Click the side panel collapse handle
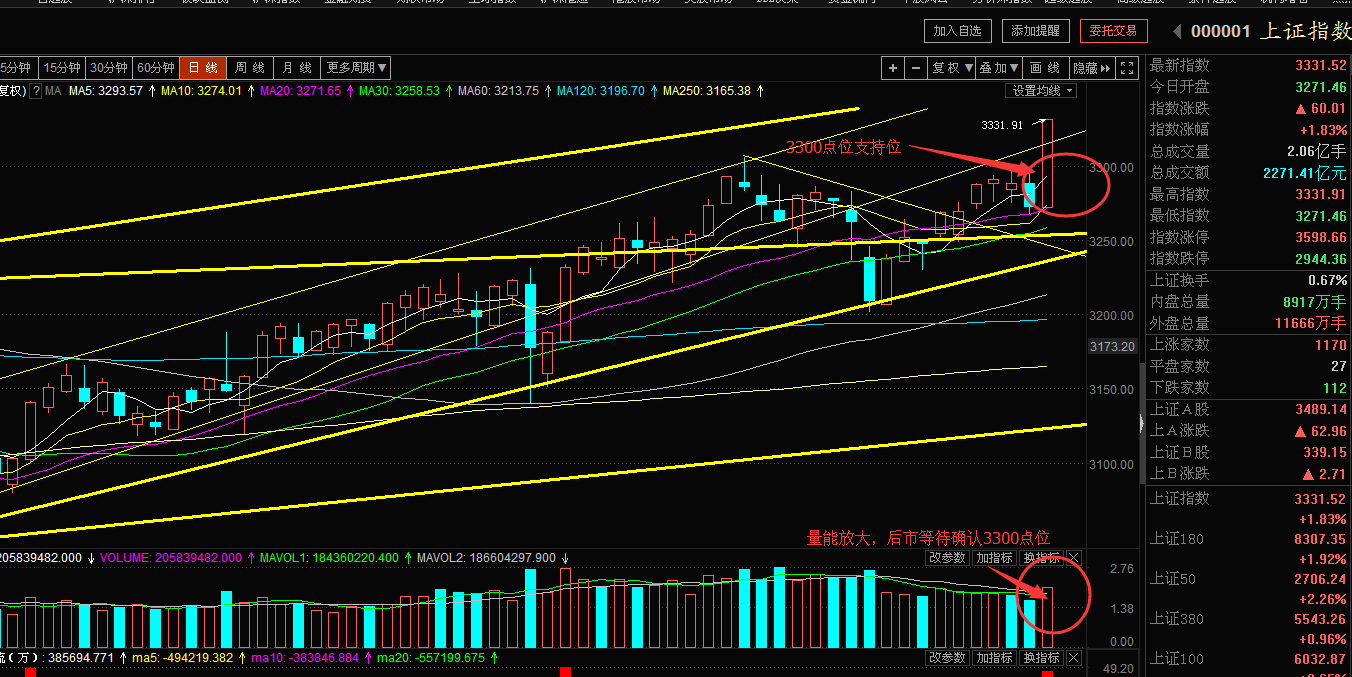1352x677 pixels. pyautogui.click(x=1141, y=424)
